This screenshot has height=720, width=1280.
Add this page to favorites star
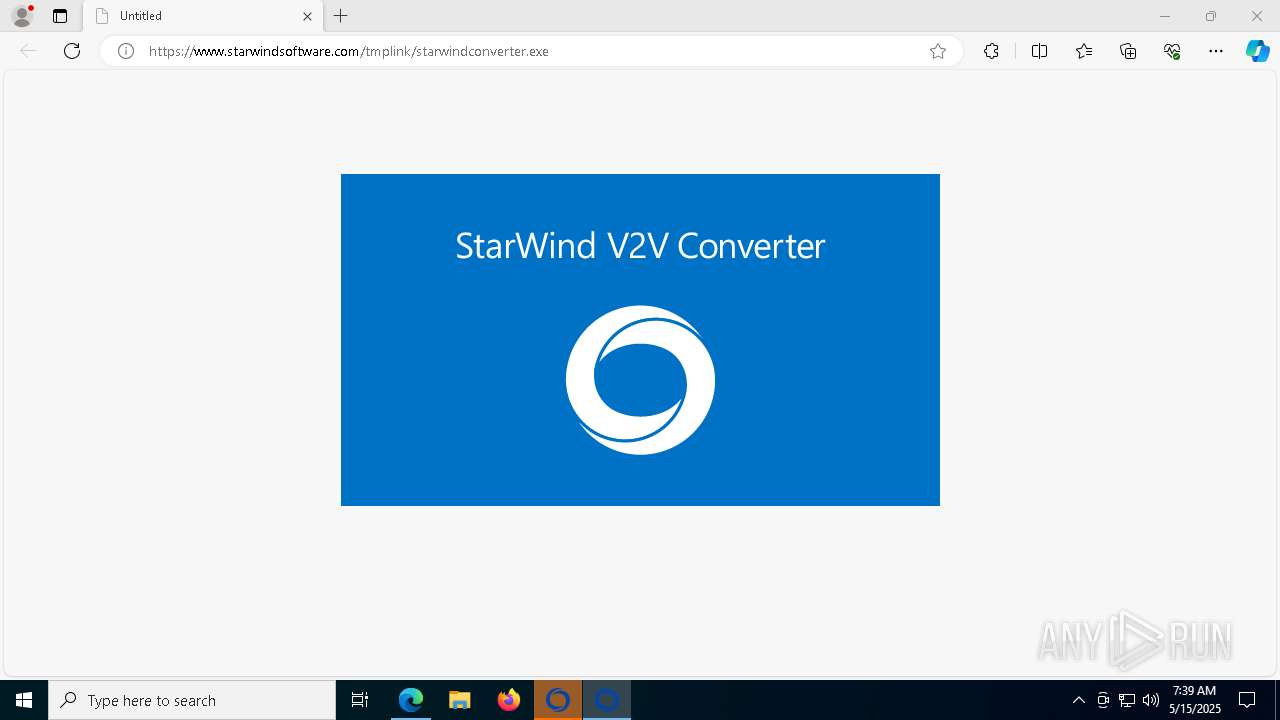pos(938,51)
